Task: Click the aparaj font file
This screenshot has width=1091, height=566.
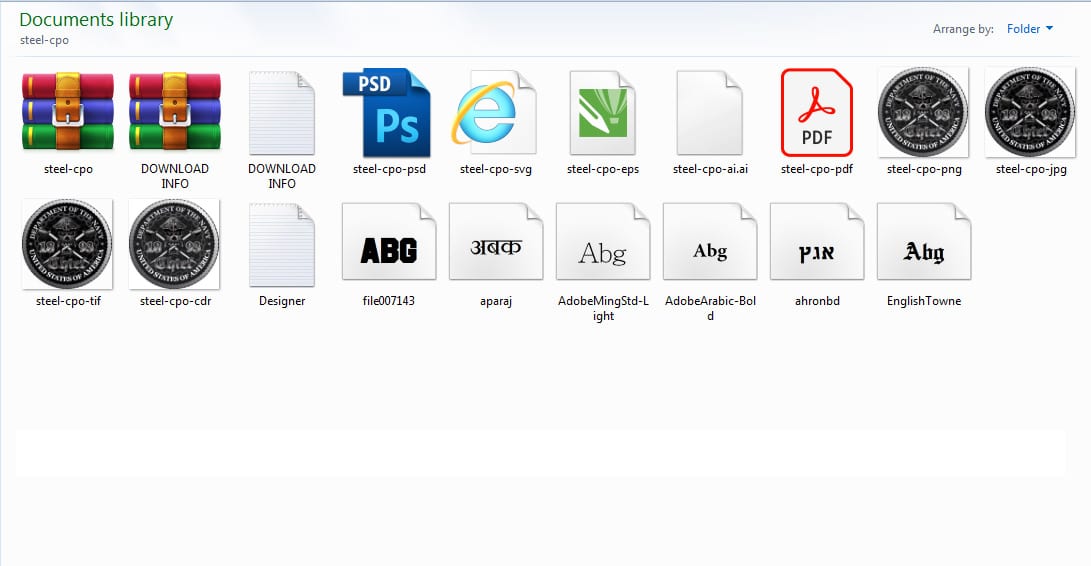Action: coord(495,244)
